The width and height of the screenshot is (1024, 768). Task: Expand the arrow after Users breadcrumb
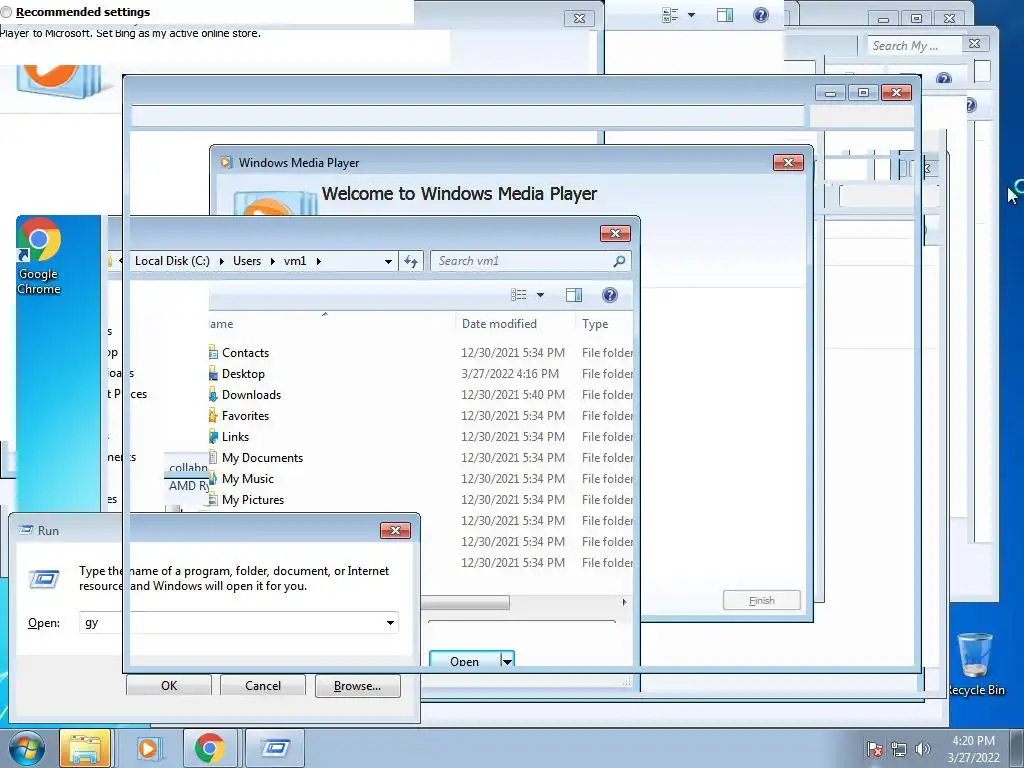[272, 261]
